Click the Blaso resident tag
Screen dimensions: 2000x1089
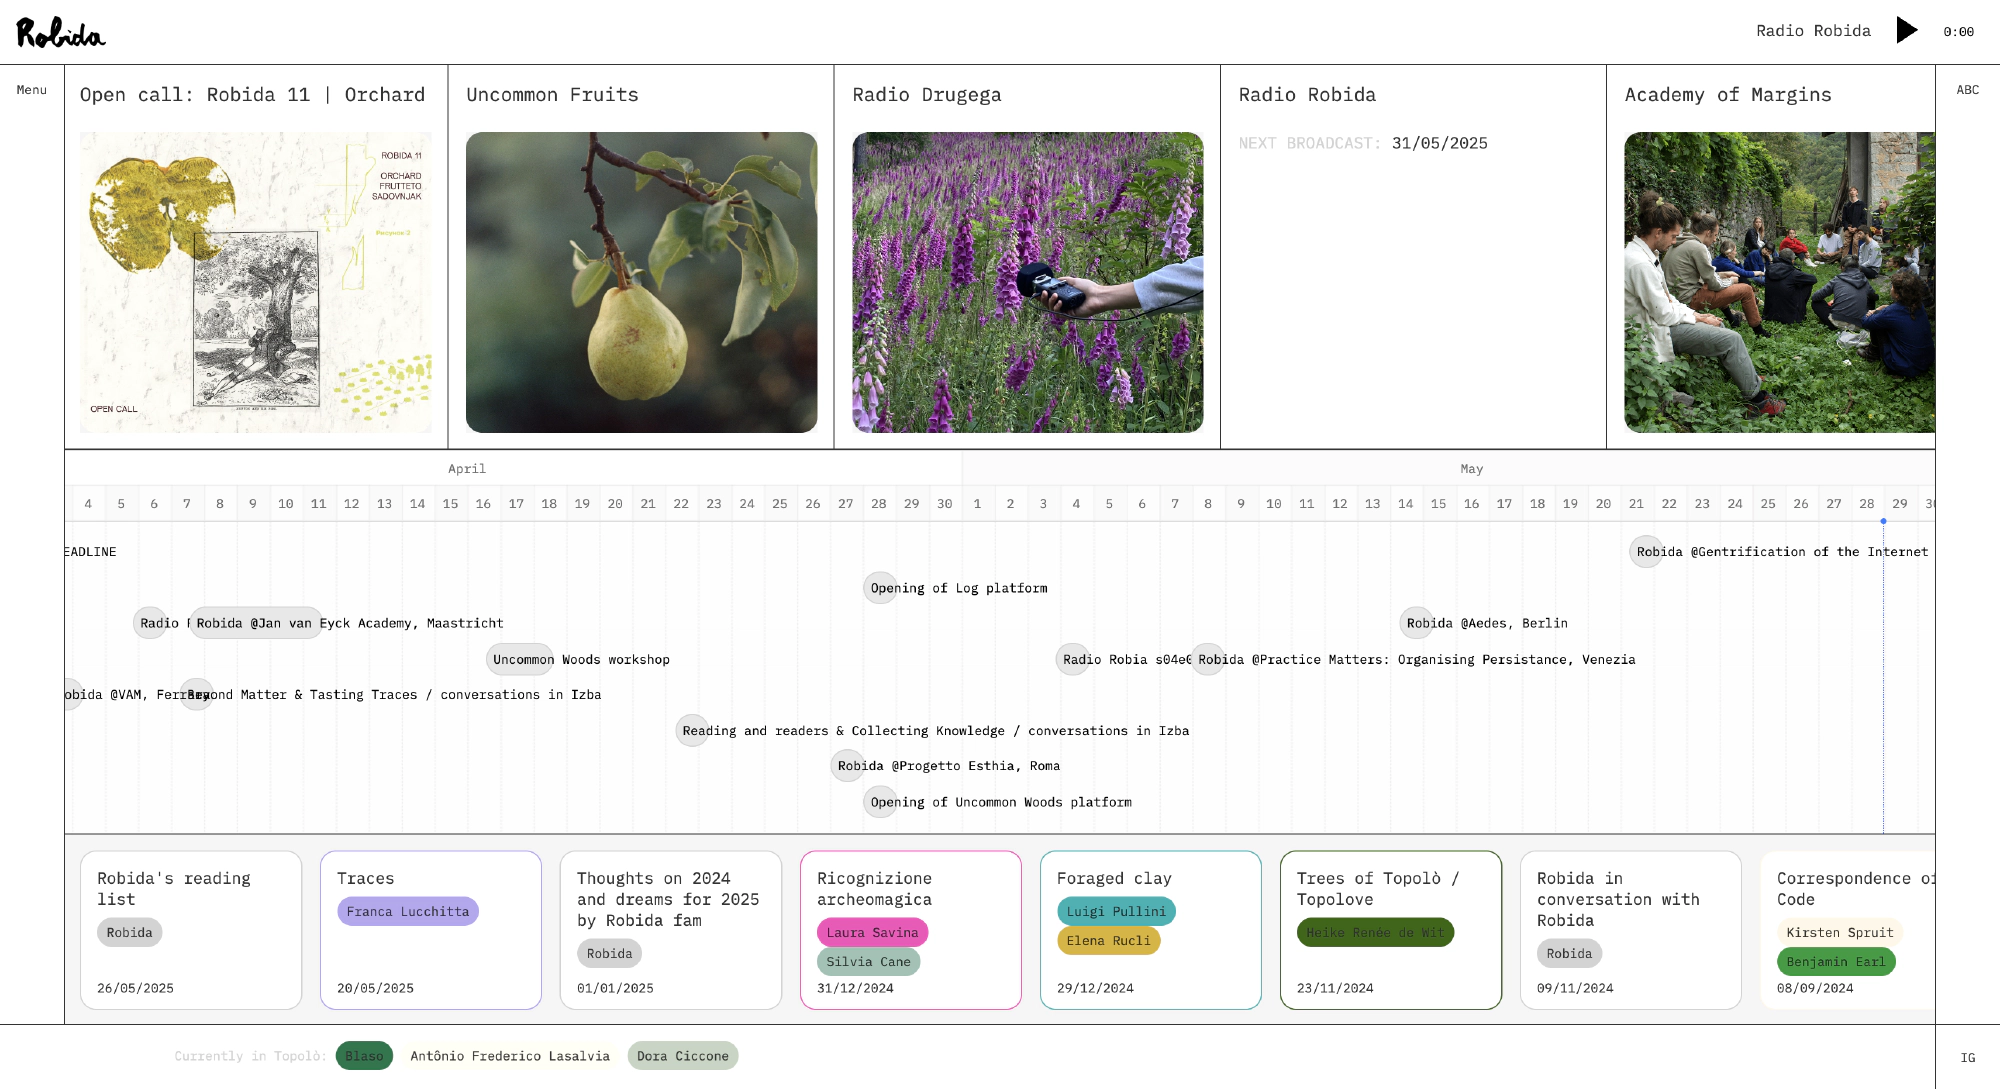[x=364, y=1056]
